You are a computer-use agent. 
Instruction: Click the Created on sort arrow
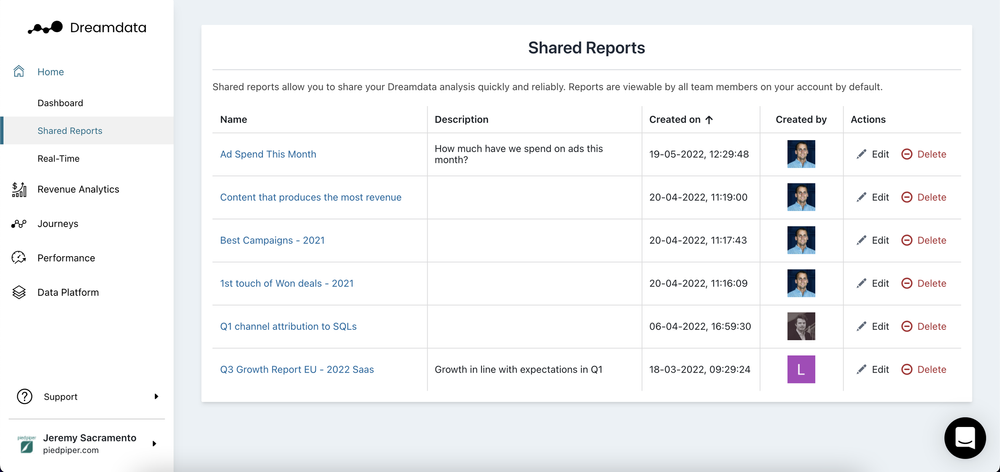(x=709, y=119)
